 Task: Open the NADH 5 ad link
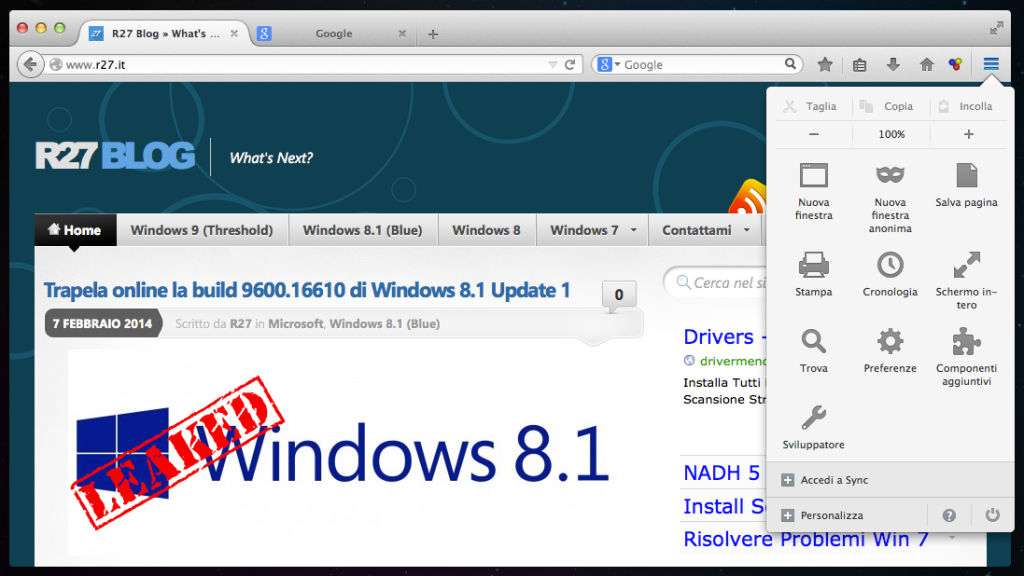[x=722, y=472]
